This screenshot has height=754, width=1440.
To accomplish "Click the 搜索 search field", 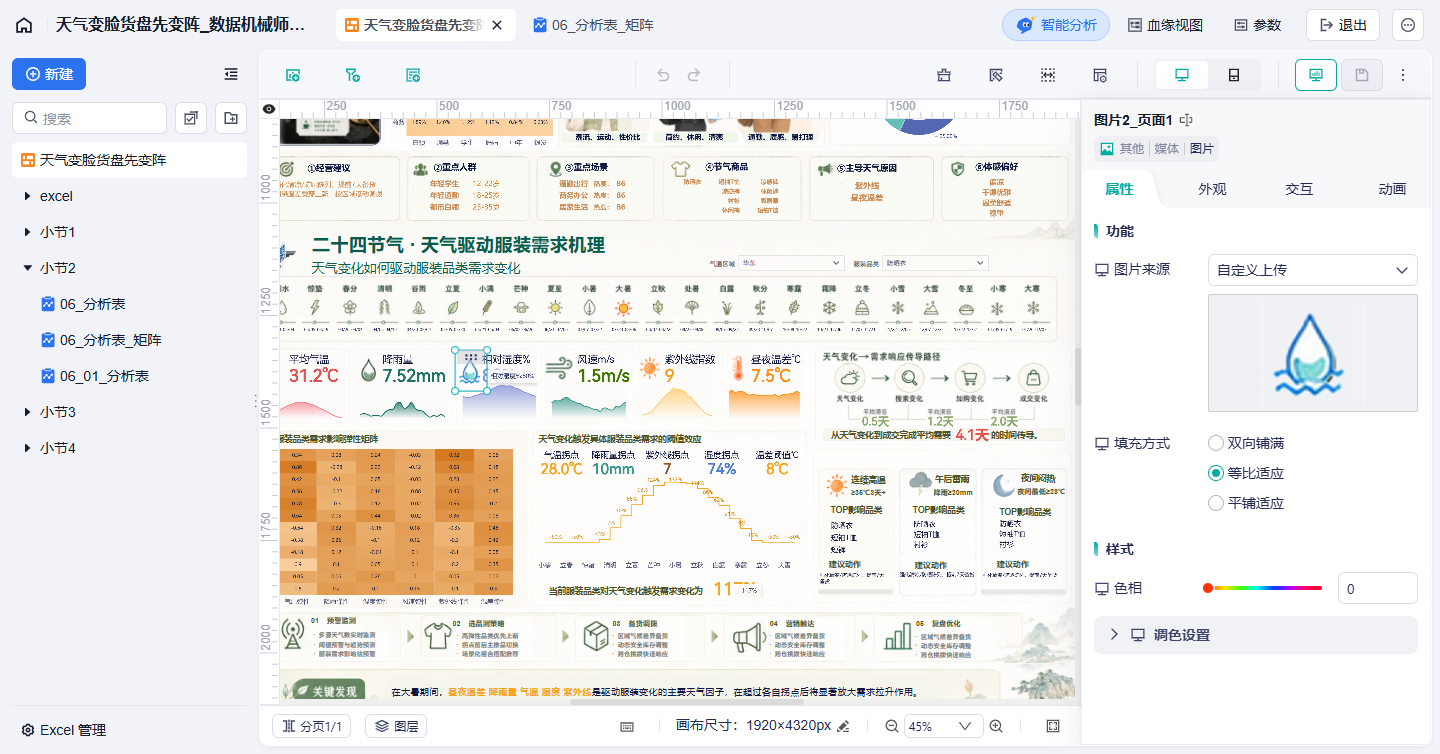I will click(x=89, y=118).
